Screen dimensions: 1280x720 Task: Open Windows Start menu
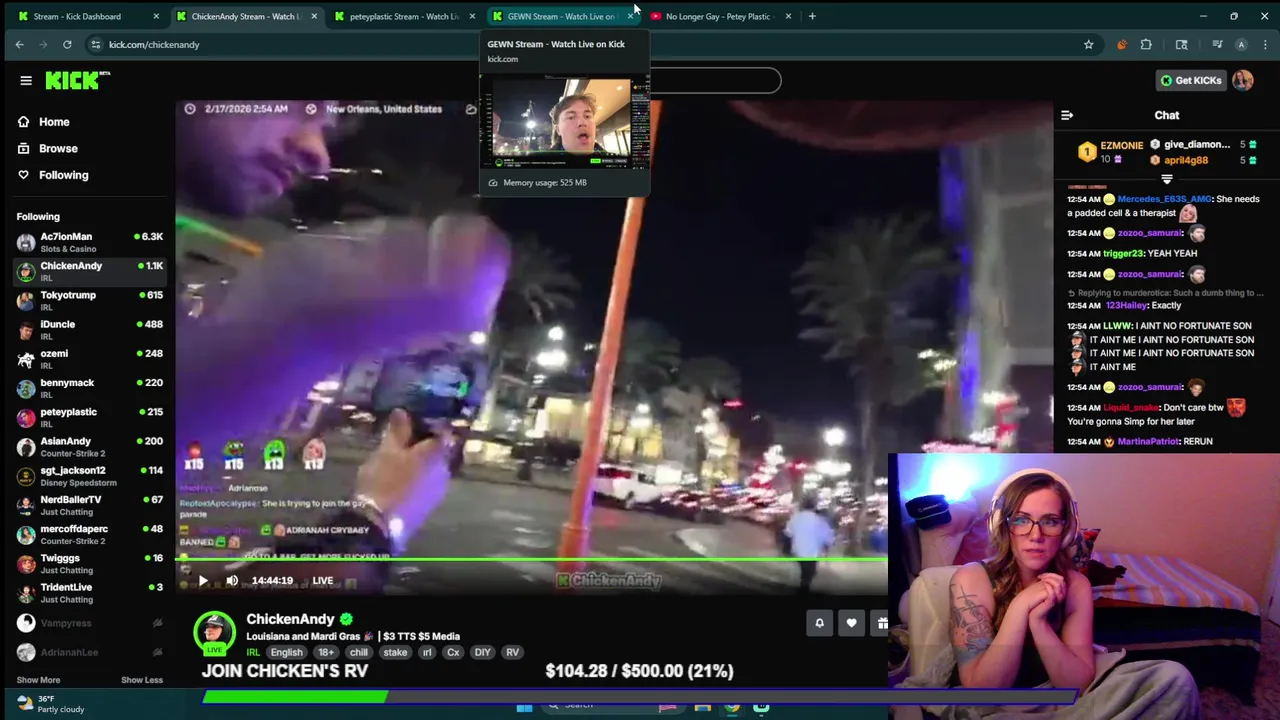pos(525,708)
